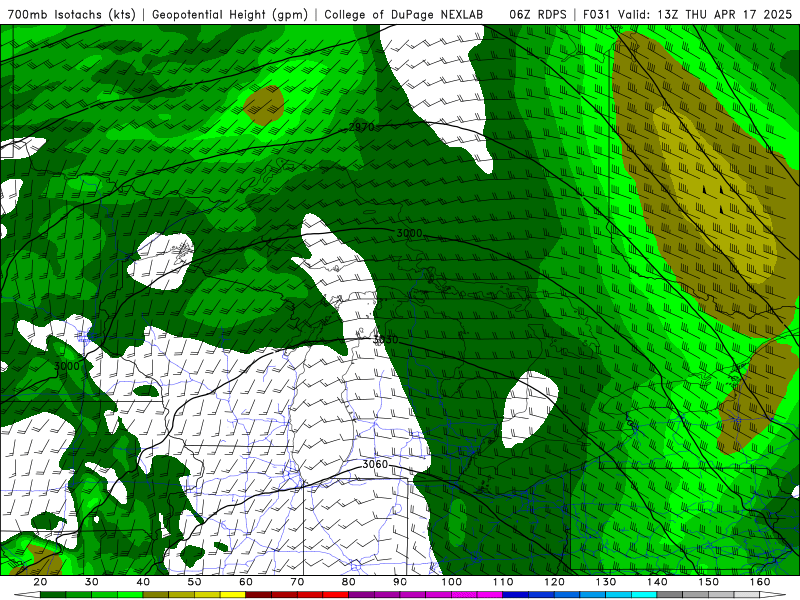800x600 pixels.
Task: Click the 60 knot legend value
Action: point(246,582)
